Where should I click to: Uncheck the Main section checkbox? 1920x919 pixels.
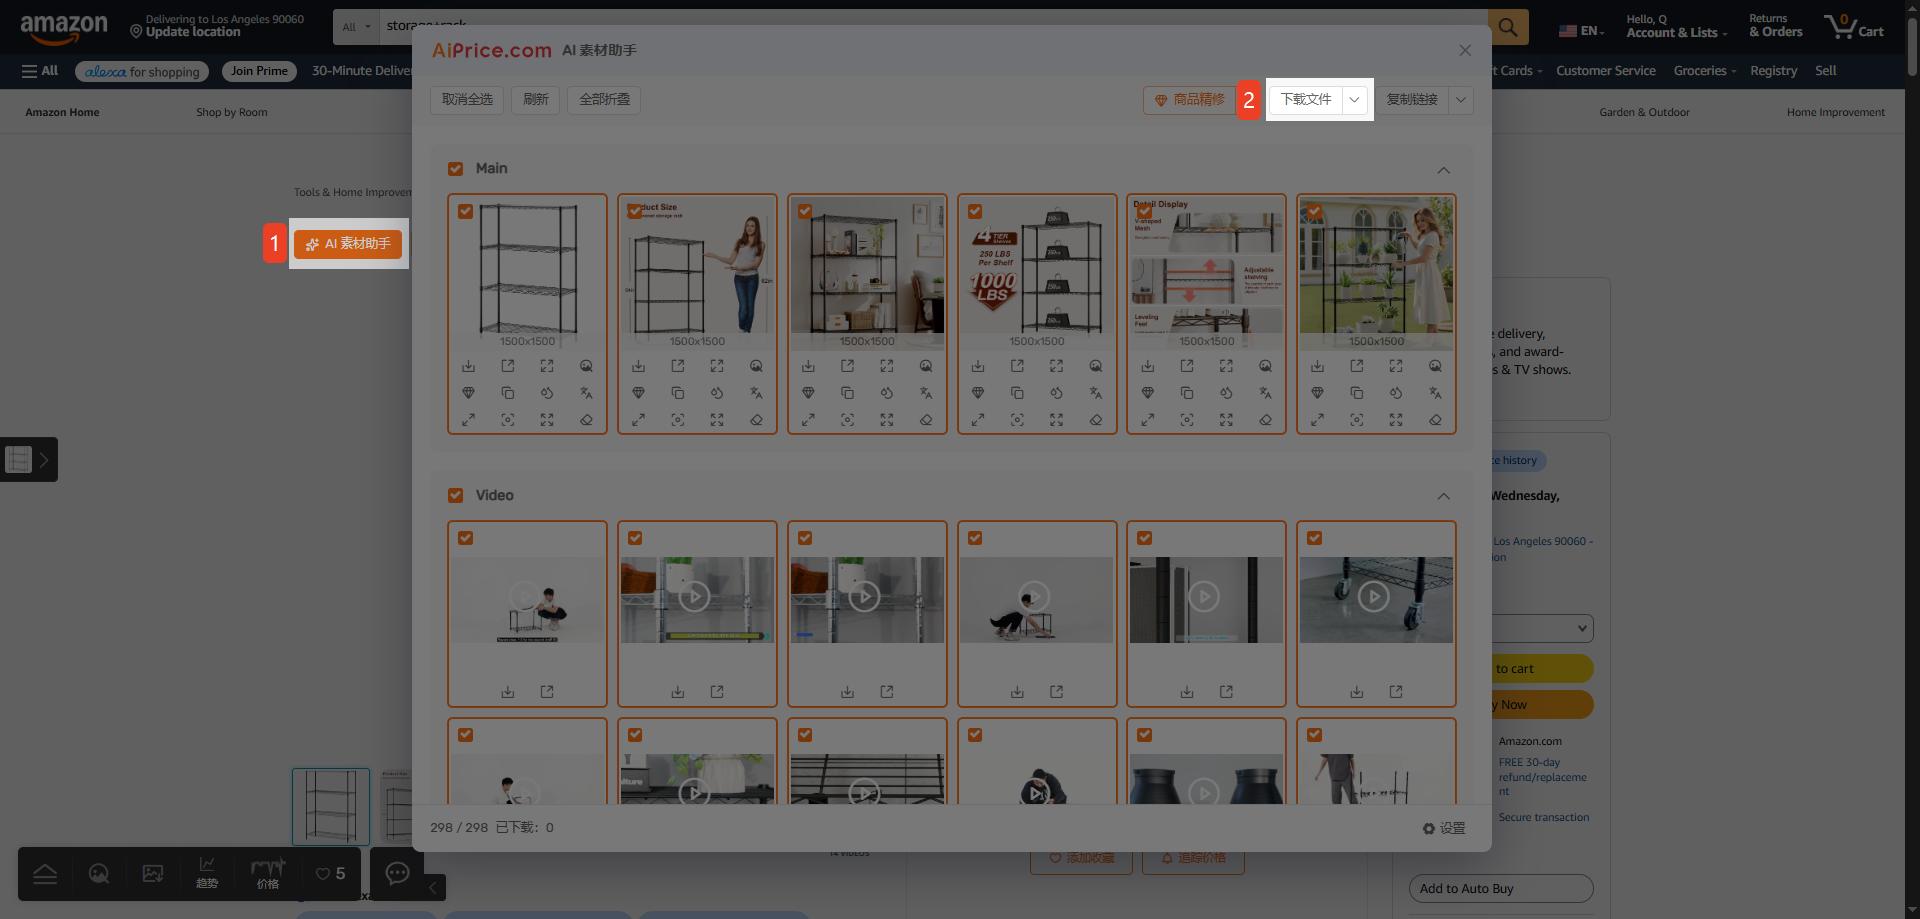[x=456, y=169]
